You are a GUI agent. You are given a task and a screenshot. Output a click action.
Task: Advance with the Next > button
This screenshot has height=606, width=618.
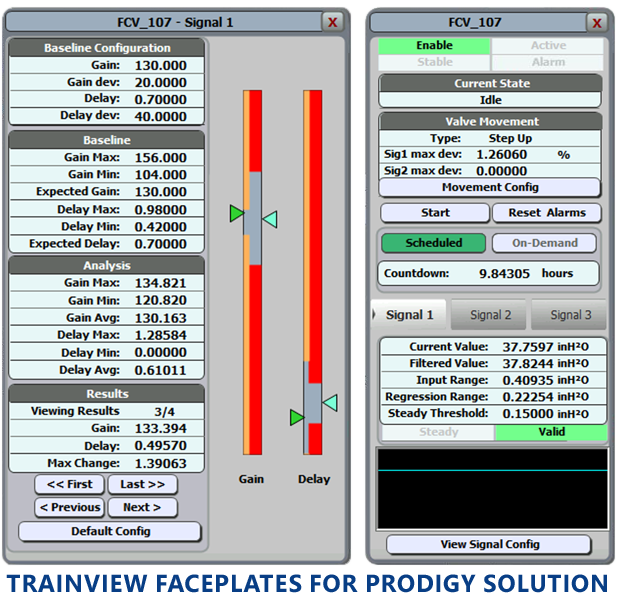click(x=142, y=507)
